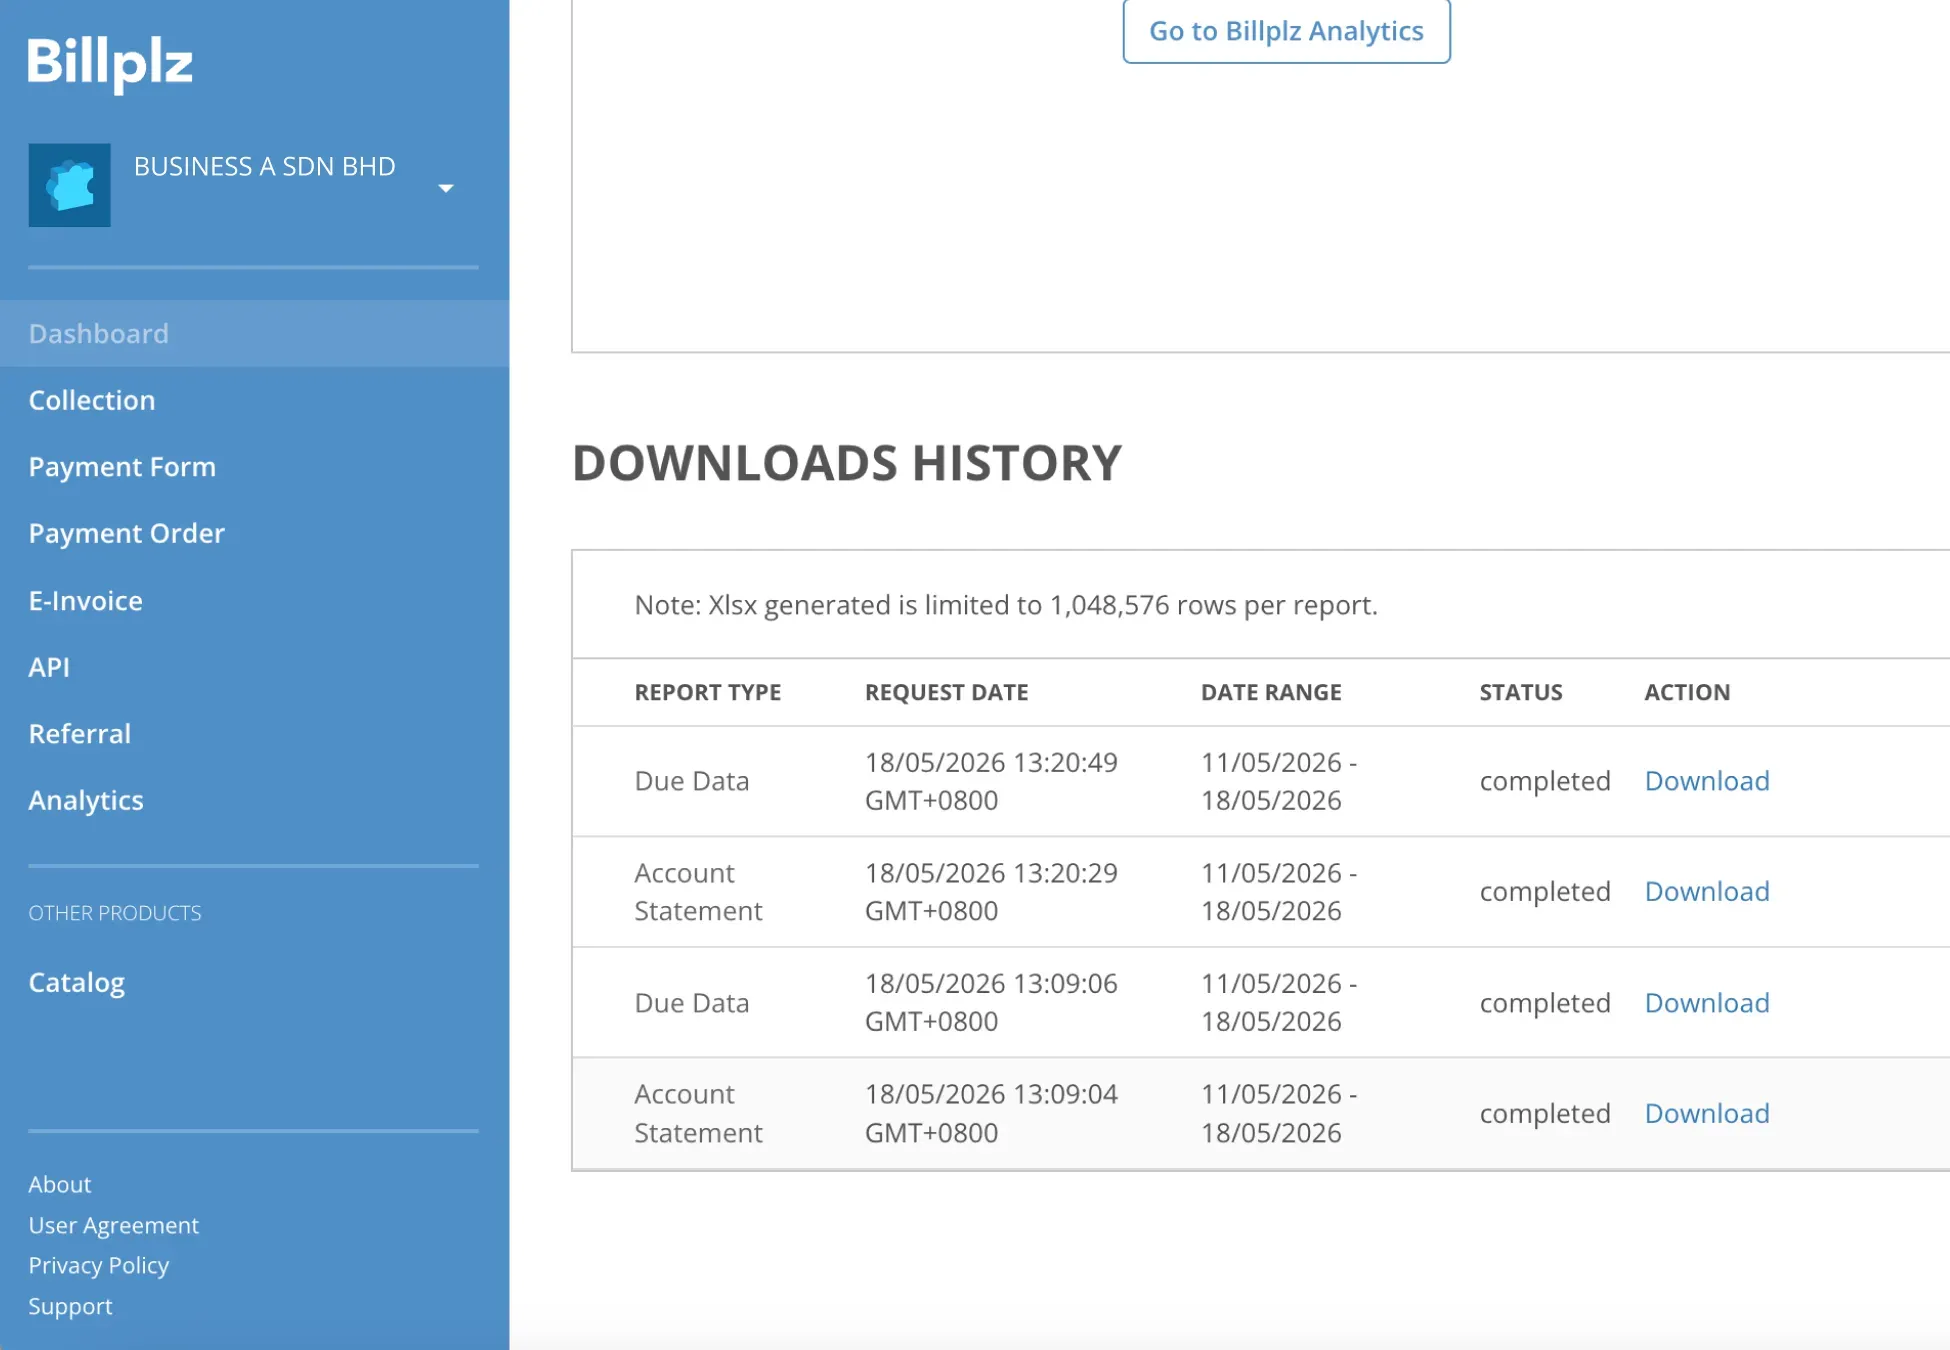
Task: Select the 18/05/2026 13:20:29 request date
Action: (991, 891)
